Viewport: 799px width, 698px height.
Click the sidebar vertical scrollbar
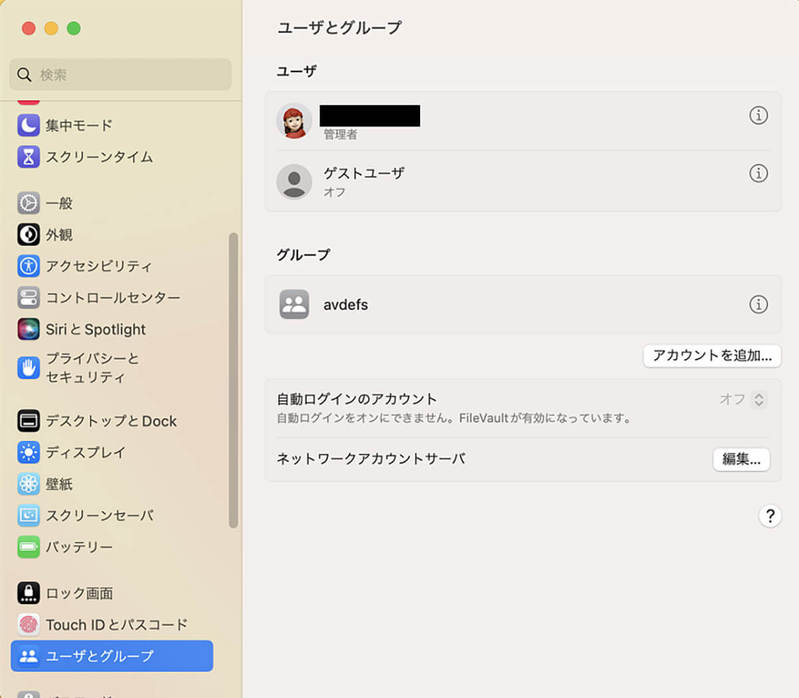(x=233, y=380)
